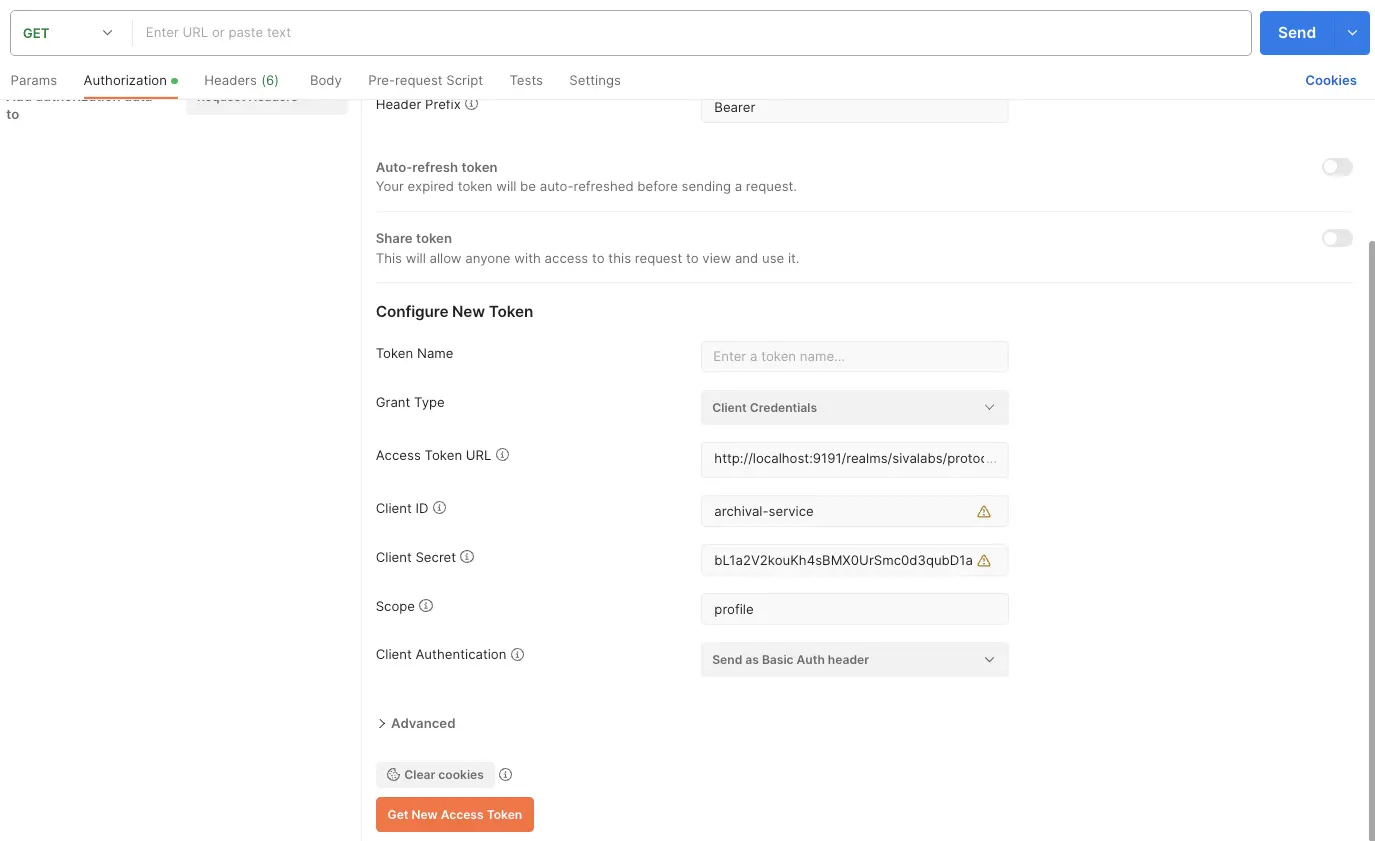Image resolution: width=1375 pixels, height=841 pixels.
Task: Open the Headers (6) tab
Action: [241, 80]
